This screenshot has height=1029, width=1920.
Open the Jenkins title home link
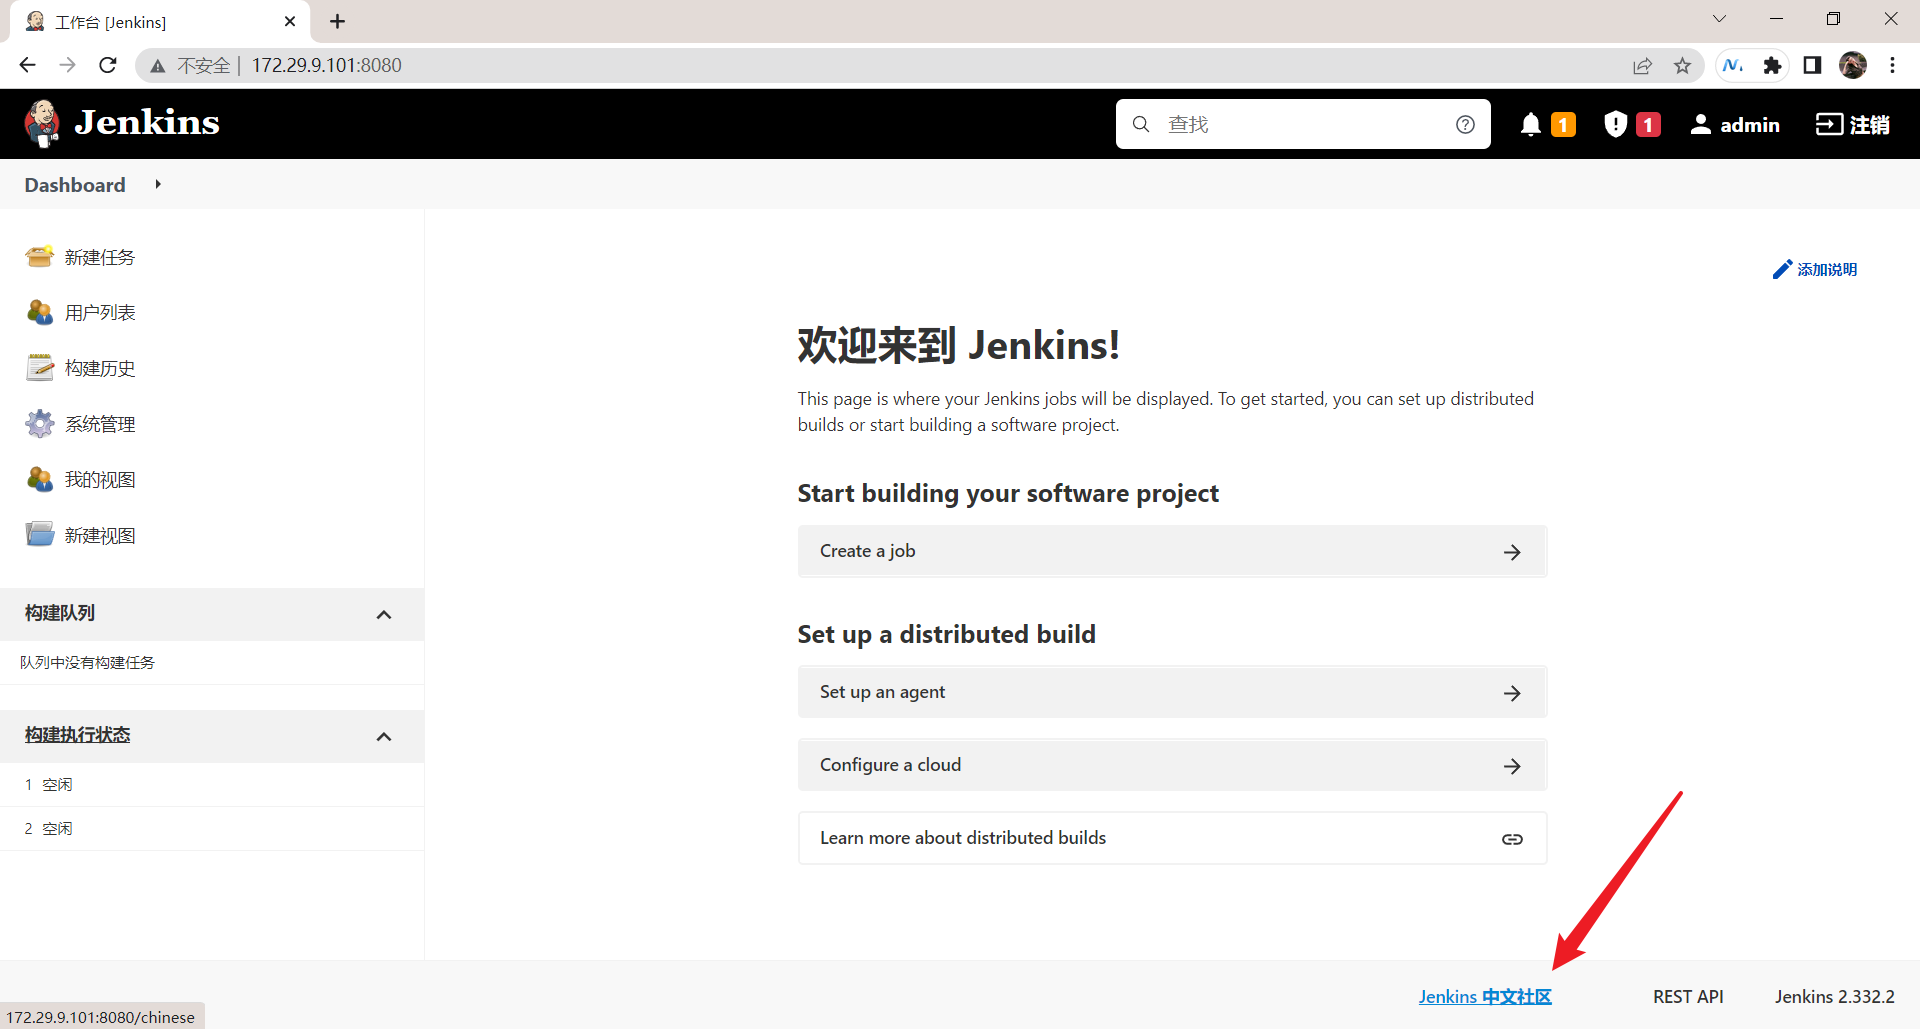pos(147,123)
